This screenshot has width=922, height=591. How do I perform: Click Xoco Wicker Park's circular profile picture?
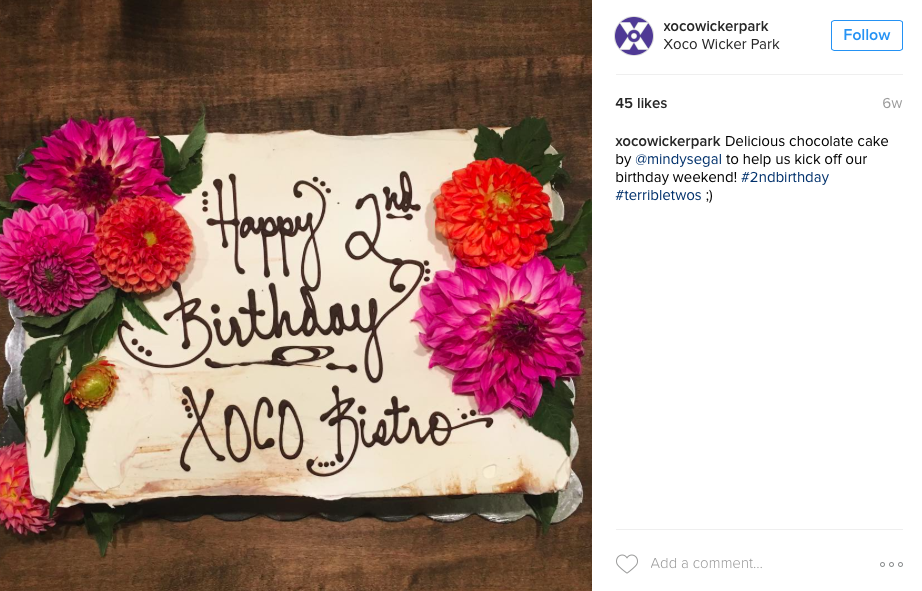[x=633, y=35]
